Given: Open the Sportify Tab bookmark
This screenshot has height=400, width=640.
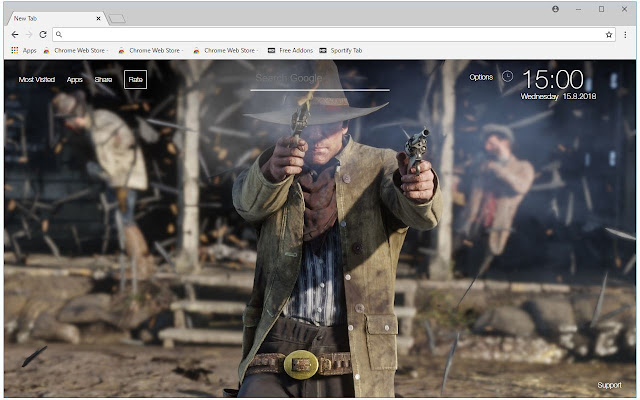Looking at the screenshot, I should pyautogui.click(x=341, y=50).
